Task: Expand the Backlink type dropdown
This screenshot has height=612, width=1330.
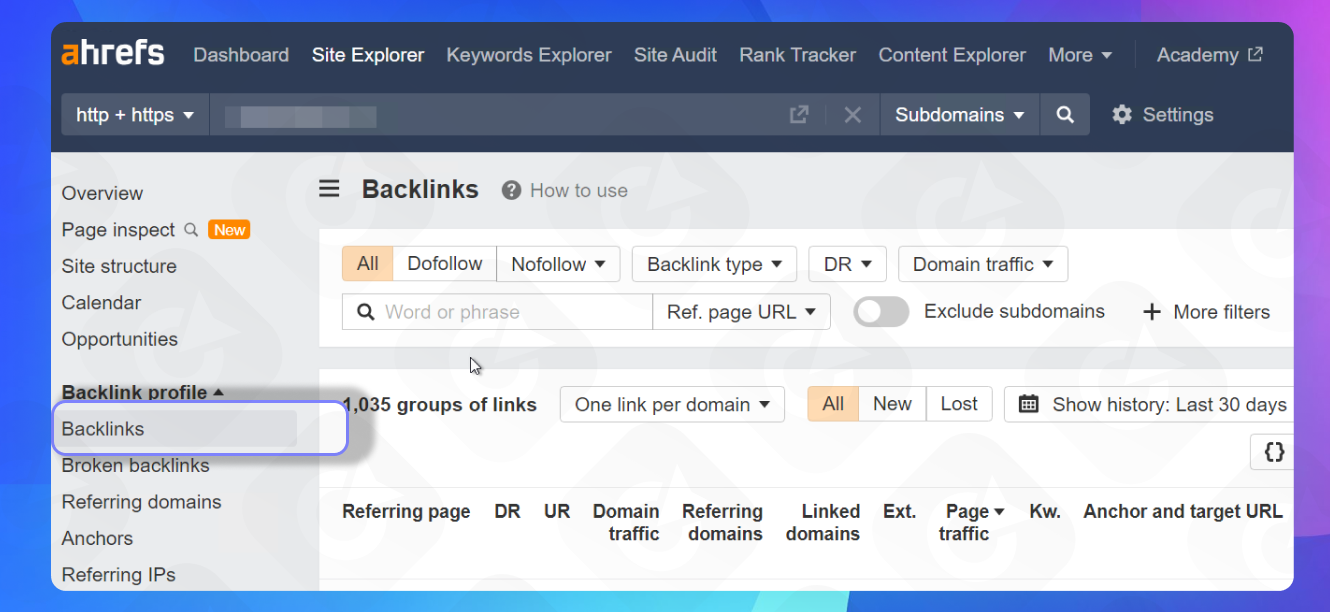Action: pos(714,264)
